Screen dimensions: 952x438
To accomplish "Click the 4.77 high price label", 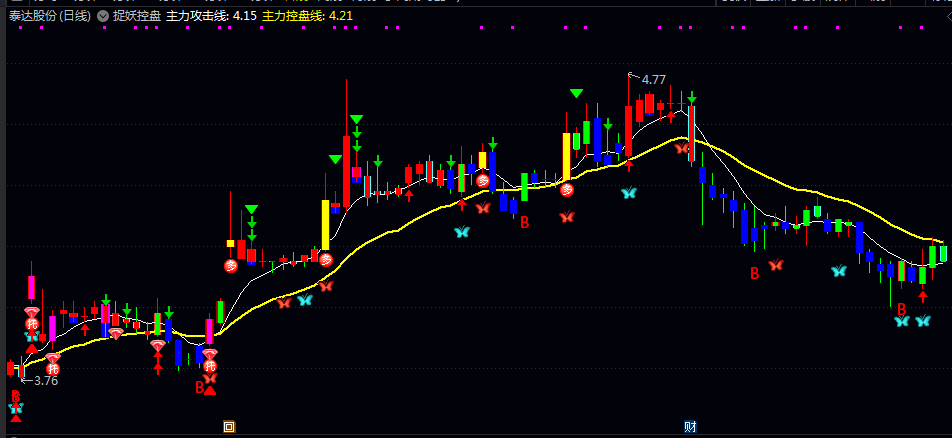I will [x=654, y=80].
